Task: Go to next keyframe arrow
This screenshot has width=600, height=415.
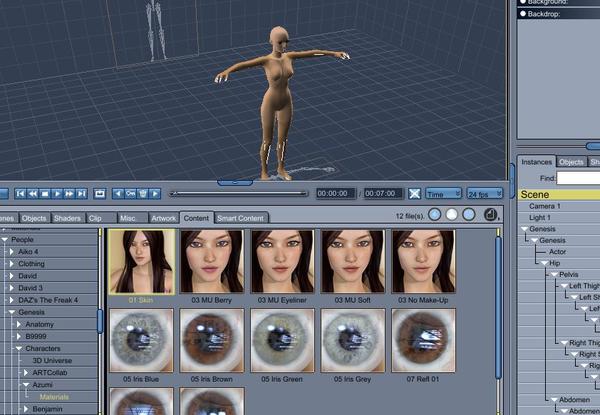Action: coord(155,194)
